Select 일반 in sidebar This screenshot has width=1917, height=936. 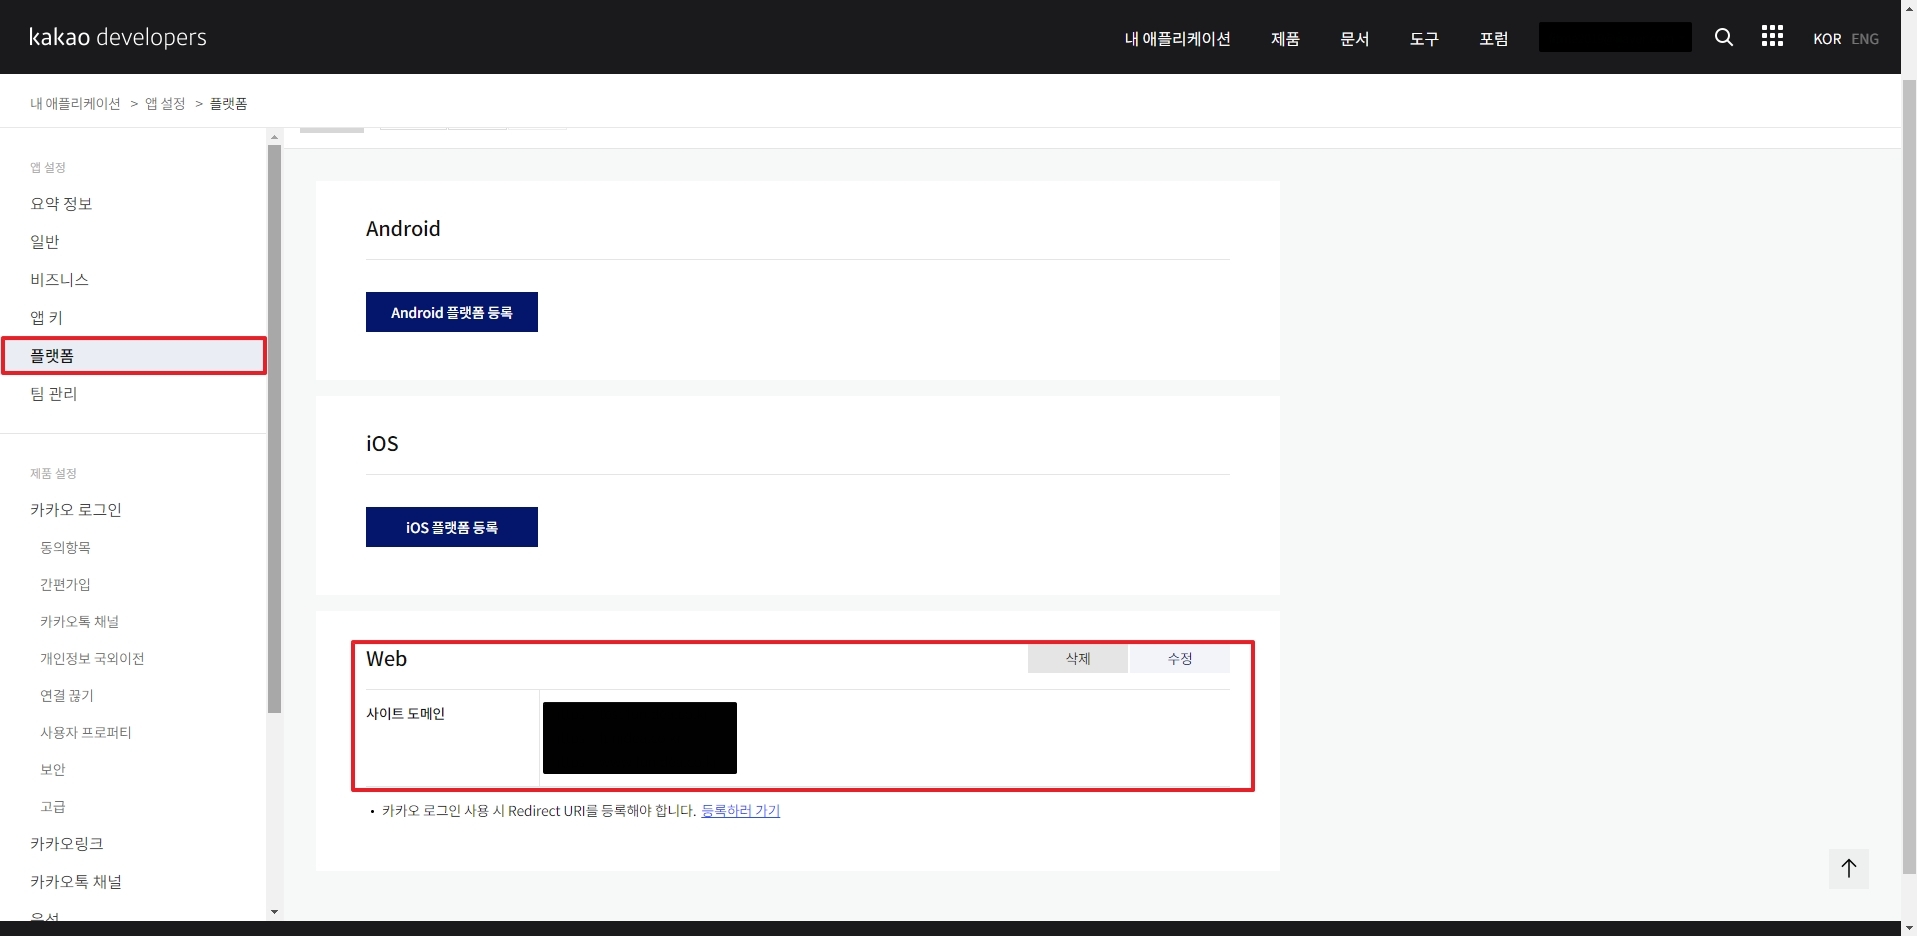point(45,242)
